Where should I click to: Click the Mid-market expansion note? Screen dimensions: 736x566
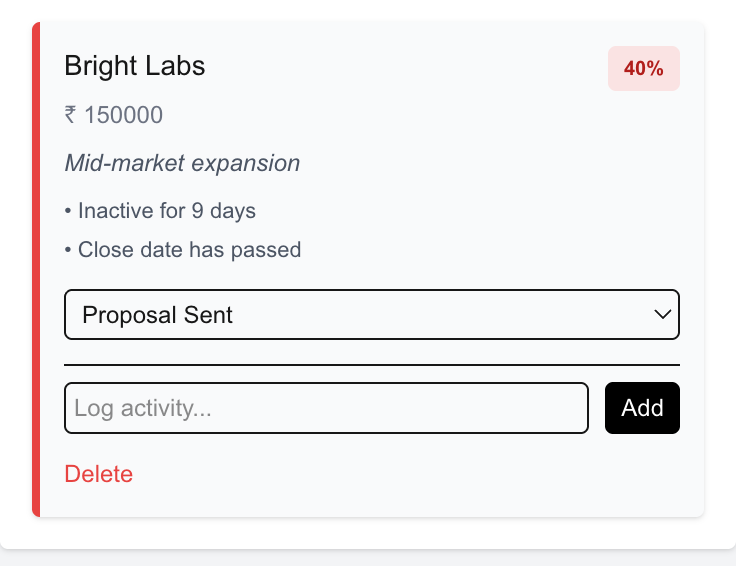pos(182,163)
